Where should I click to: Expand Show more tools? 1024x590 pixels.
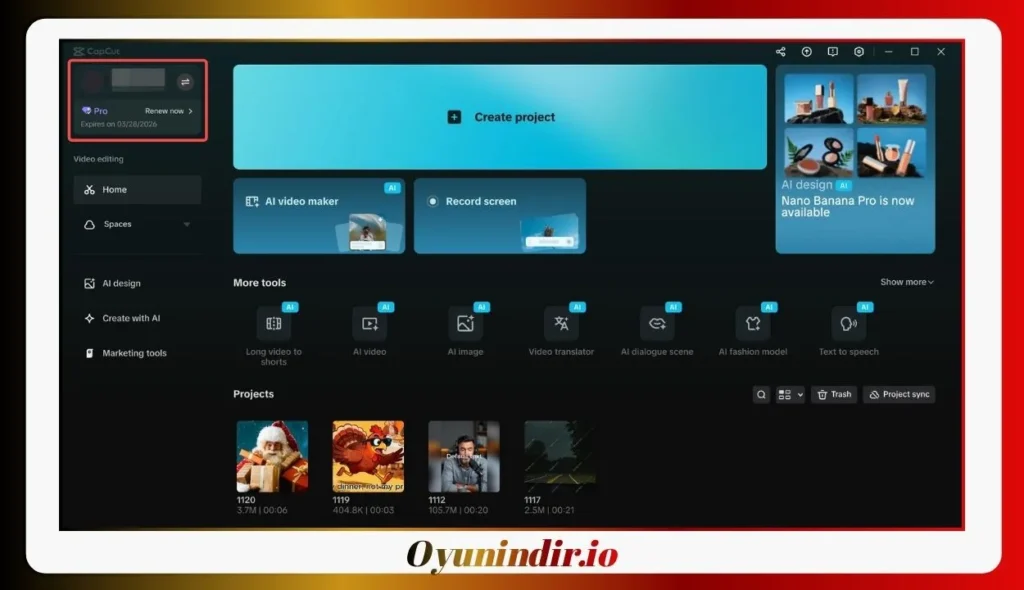[907, 282]
